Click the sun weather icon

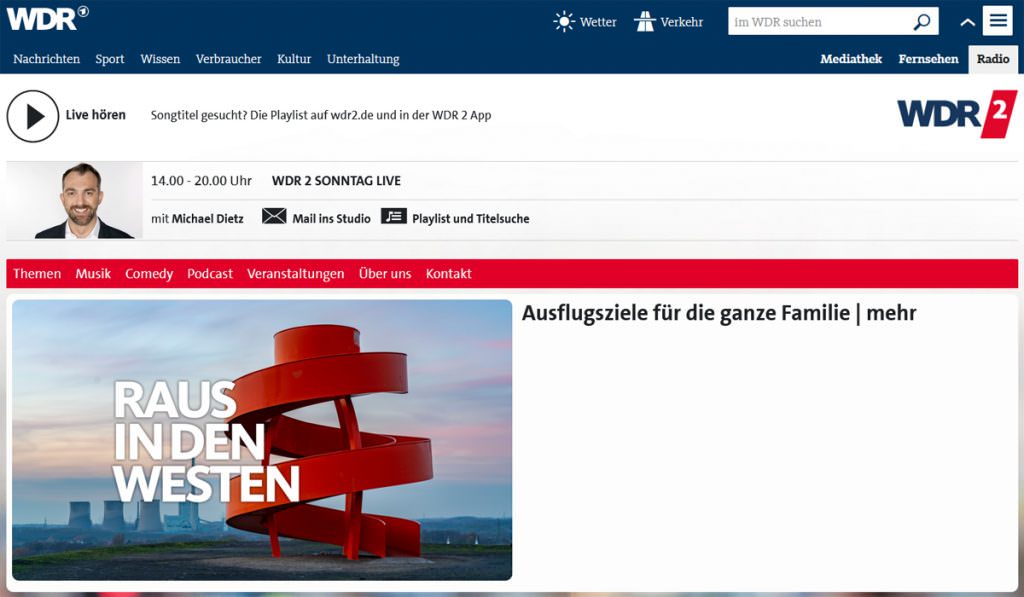pyautogui.click(x=564, y=22)
